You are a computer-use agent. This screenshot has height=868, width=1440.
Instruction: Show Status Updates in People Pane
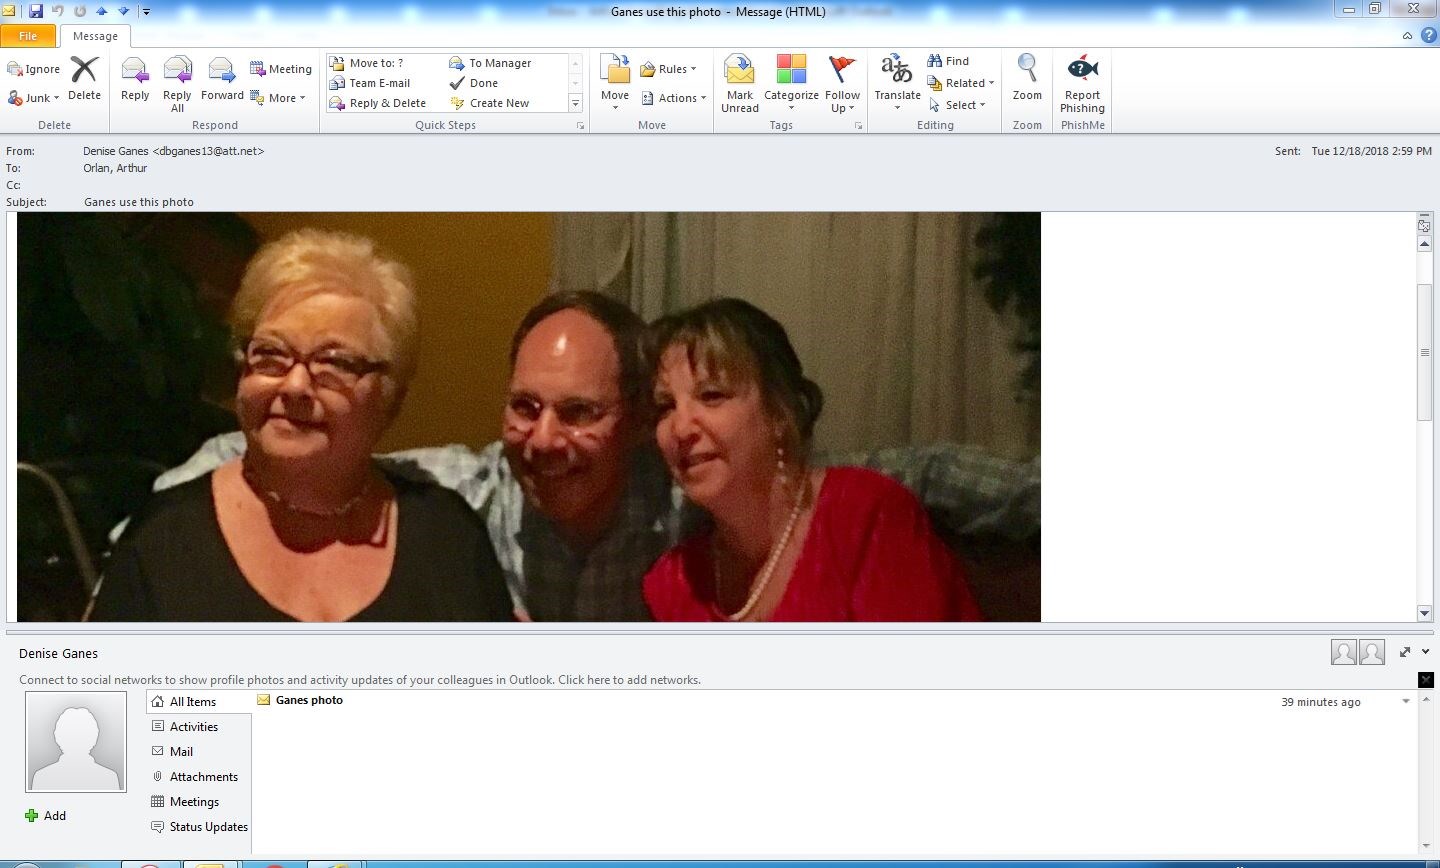point(208,827)
